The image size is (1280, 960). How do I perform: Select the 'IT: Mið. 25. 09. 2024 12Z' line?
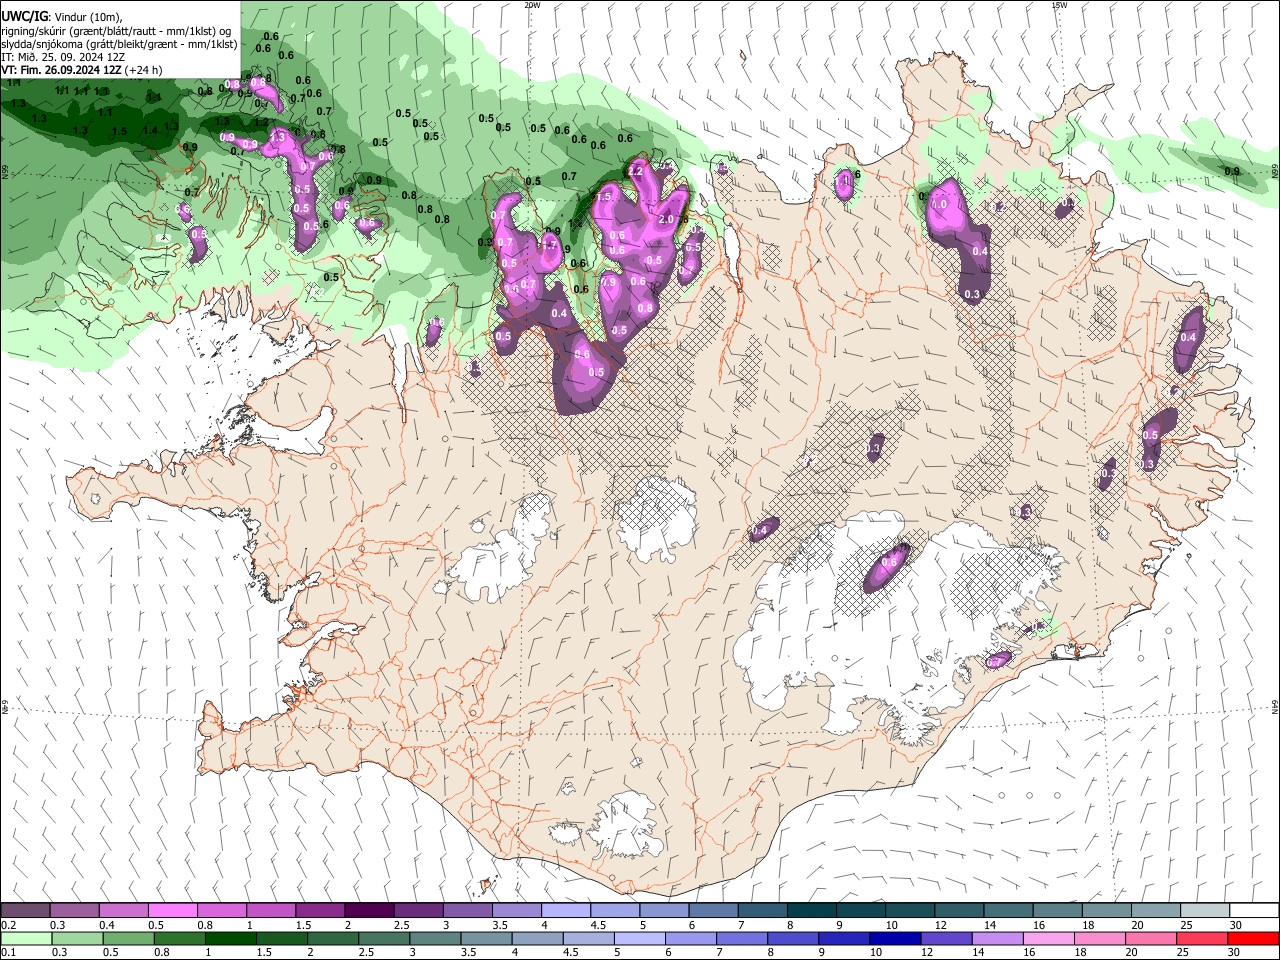[x=63, y=57]
